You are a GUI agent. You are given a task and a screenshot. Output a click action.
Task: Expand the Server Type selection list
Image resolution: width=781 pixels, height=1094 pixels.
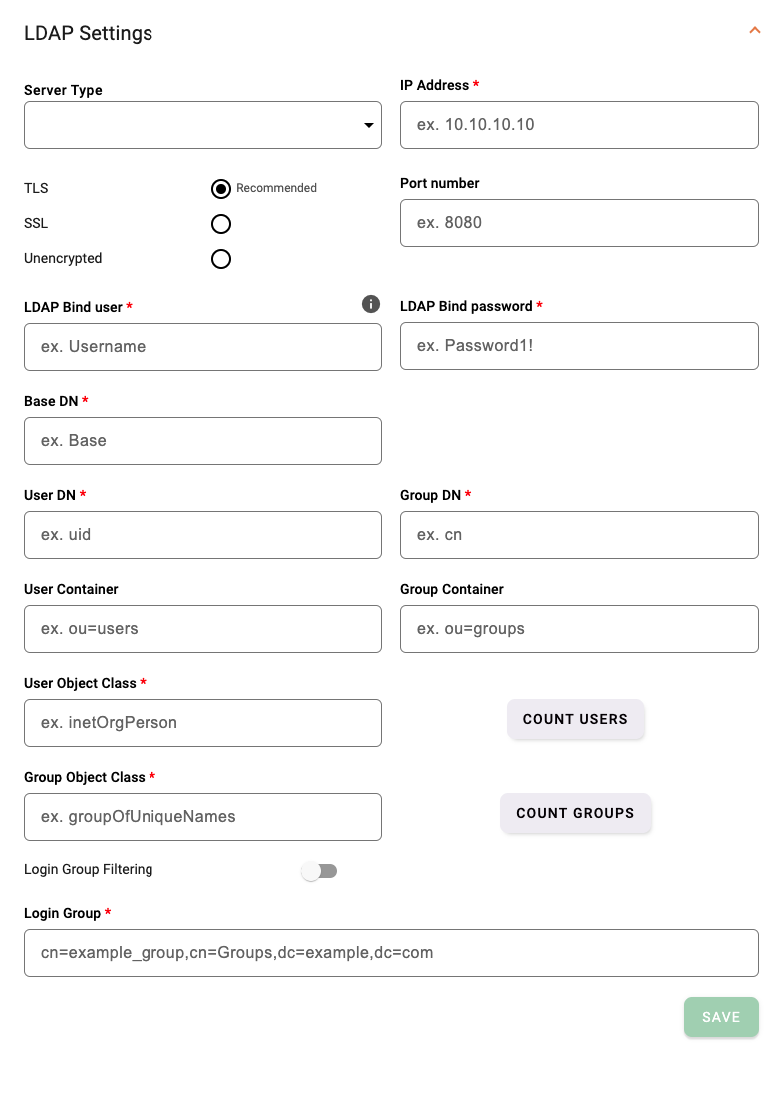[x=369, y=125]
